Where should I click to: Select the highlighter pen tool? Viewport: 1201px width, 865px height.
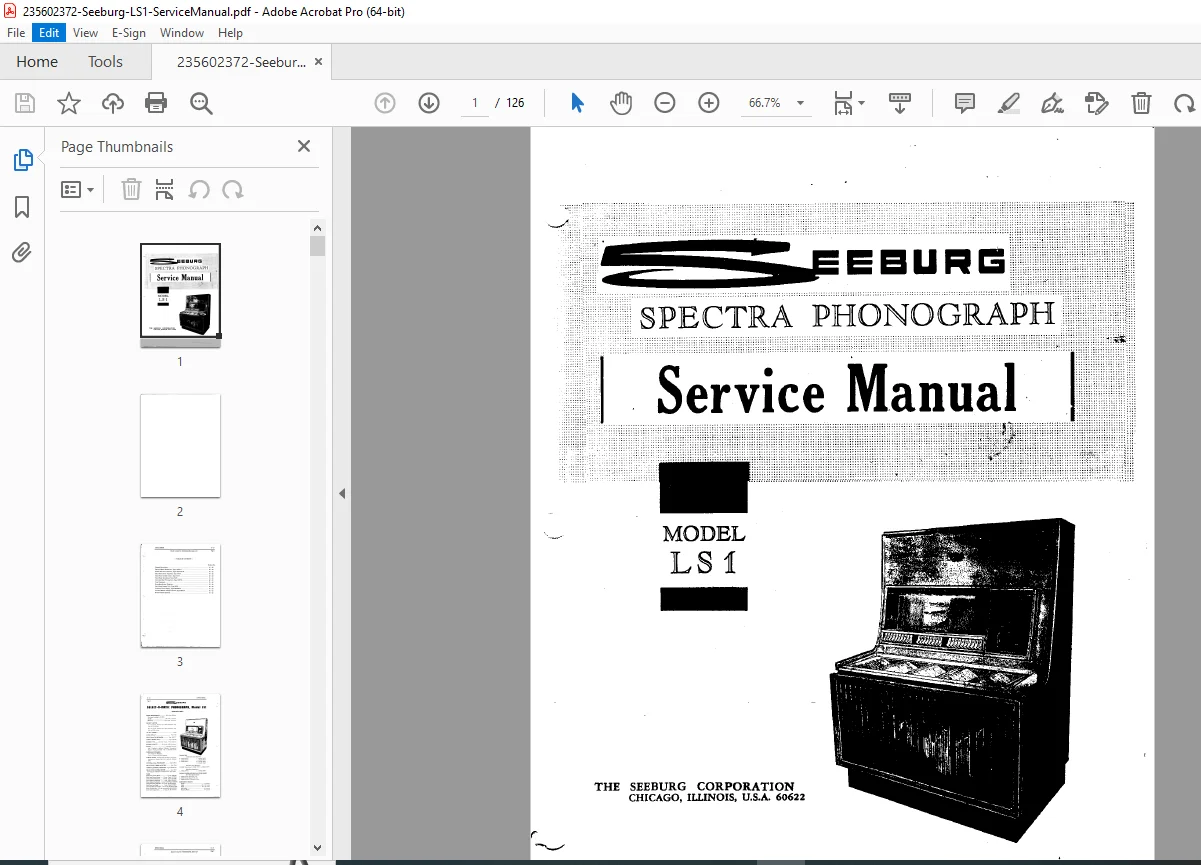click(1008, 103)
